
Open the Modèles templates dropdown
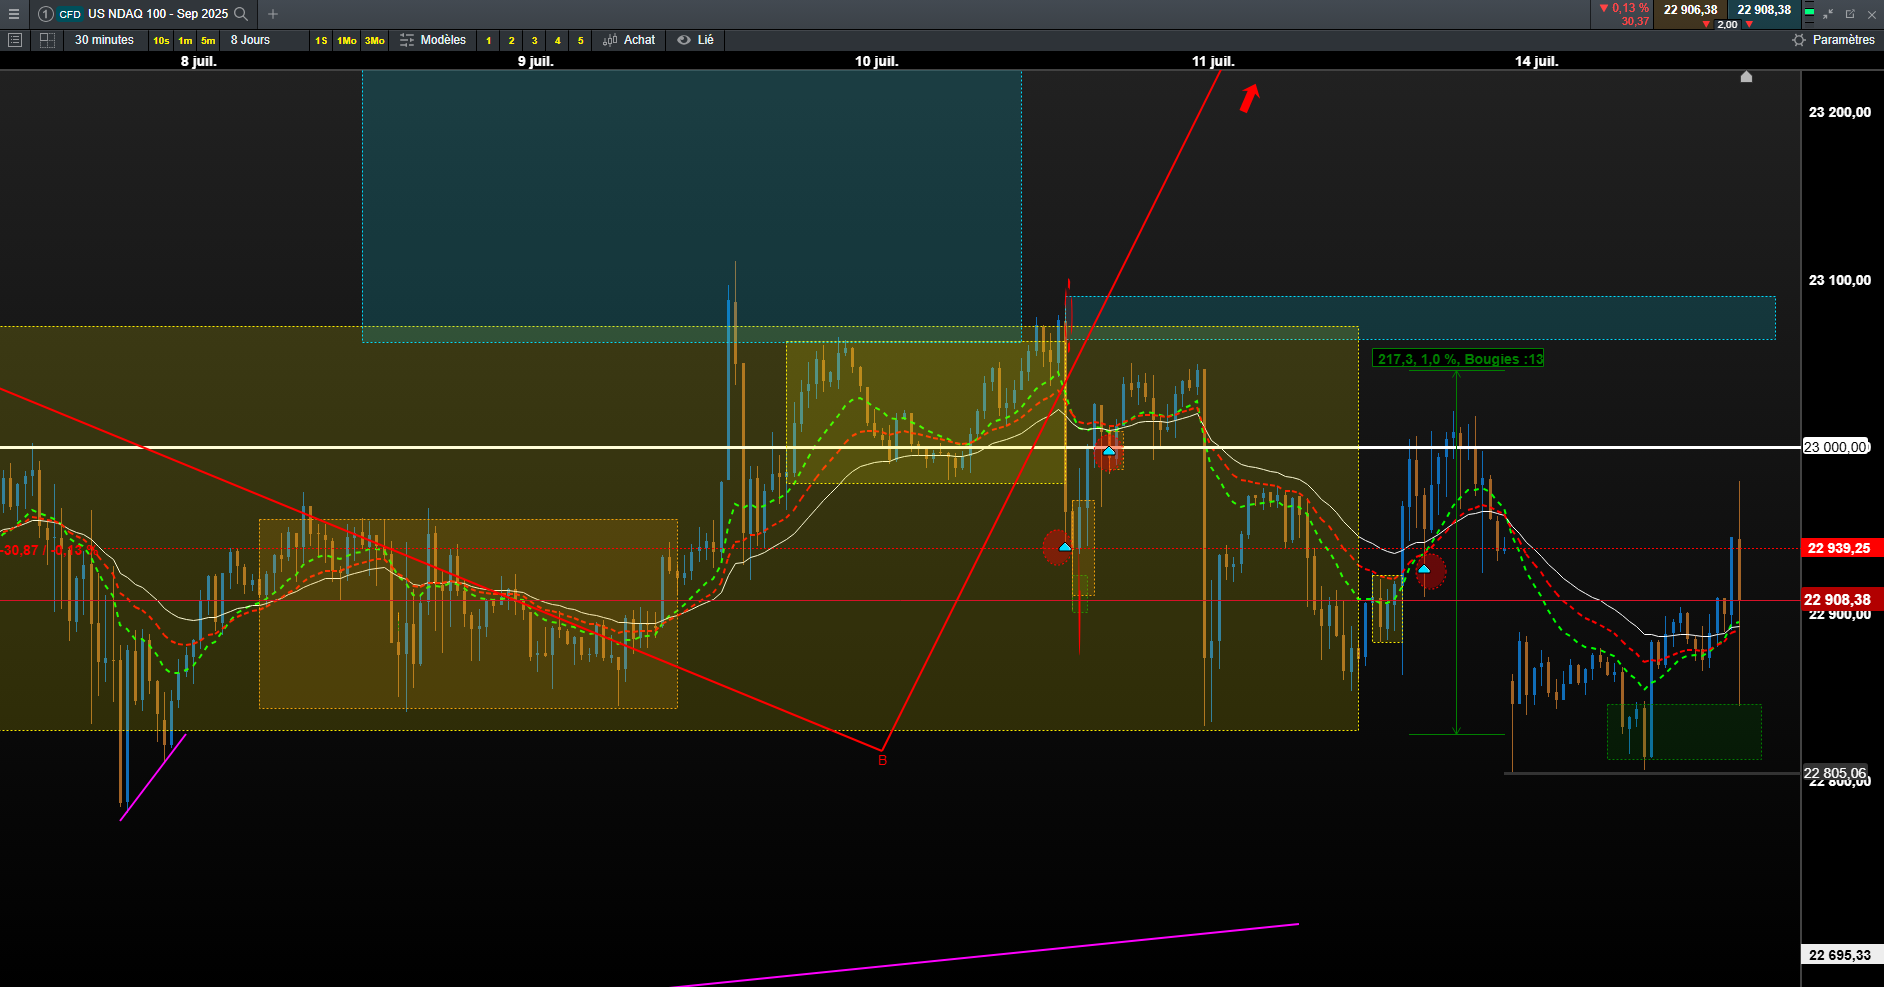pyautogui.click(x=433, y=40)
